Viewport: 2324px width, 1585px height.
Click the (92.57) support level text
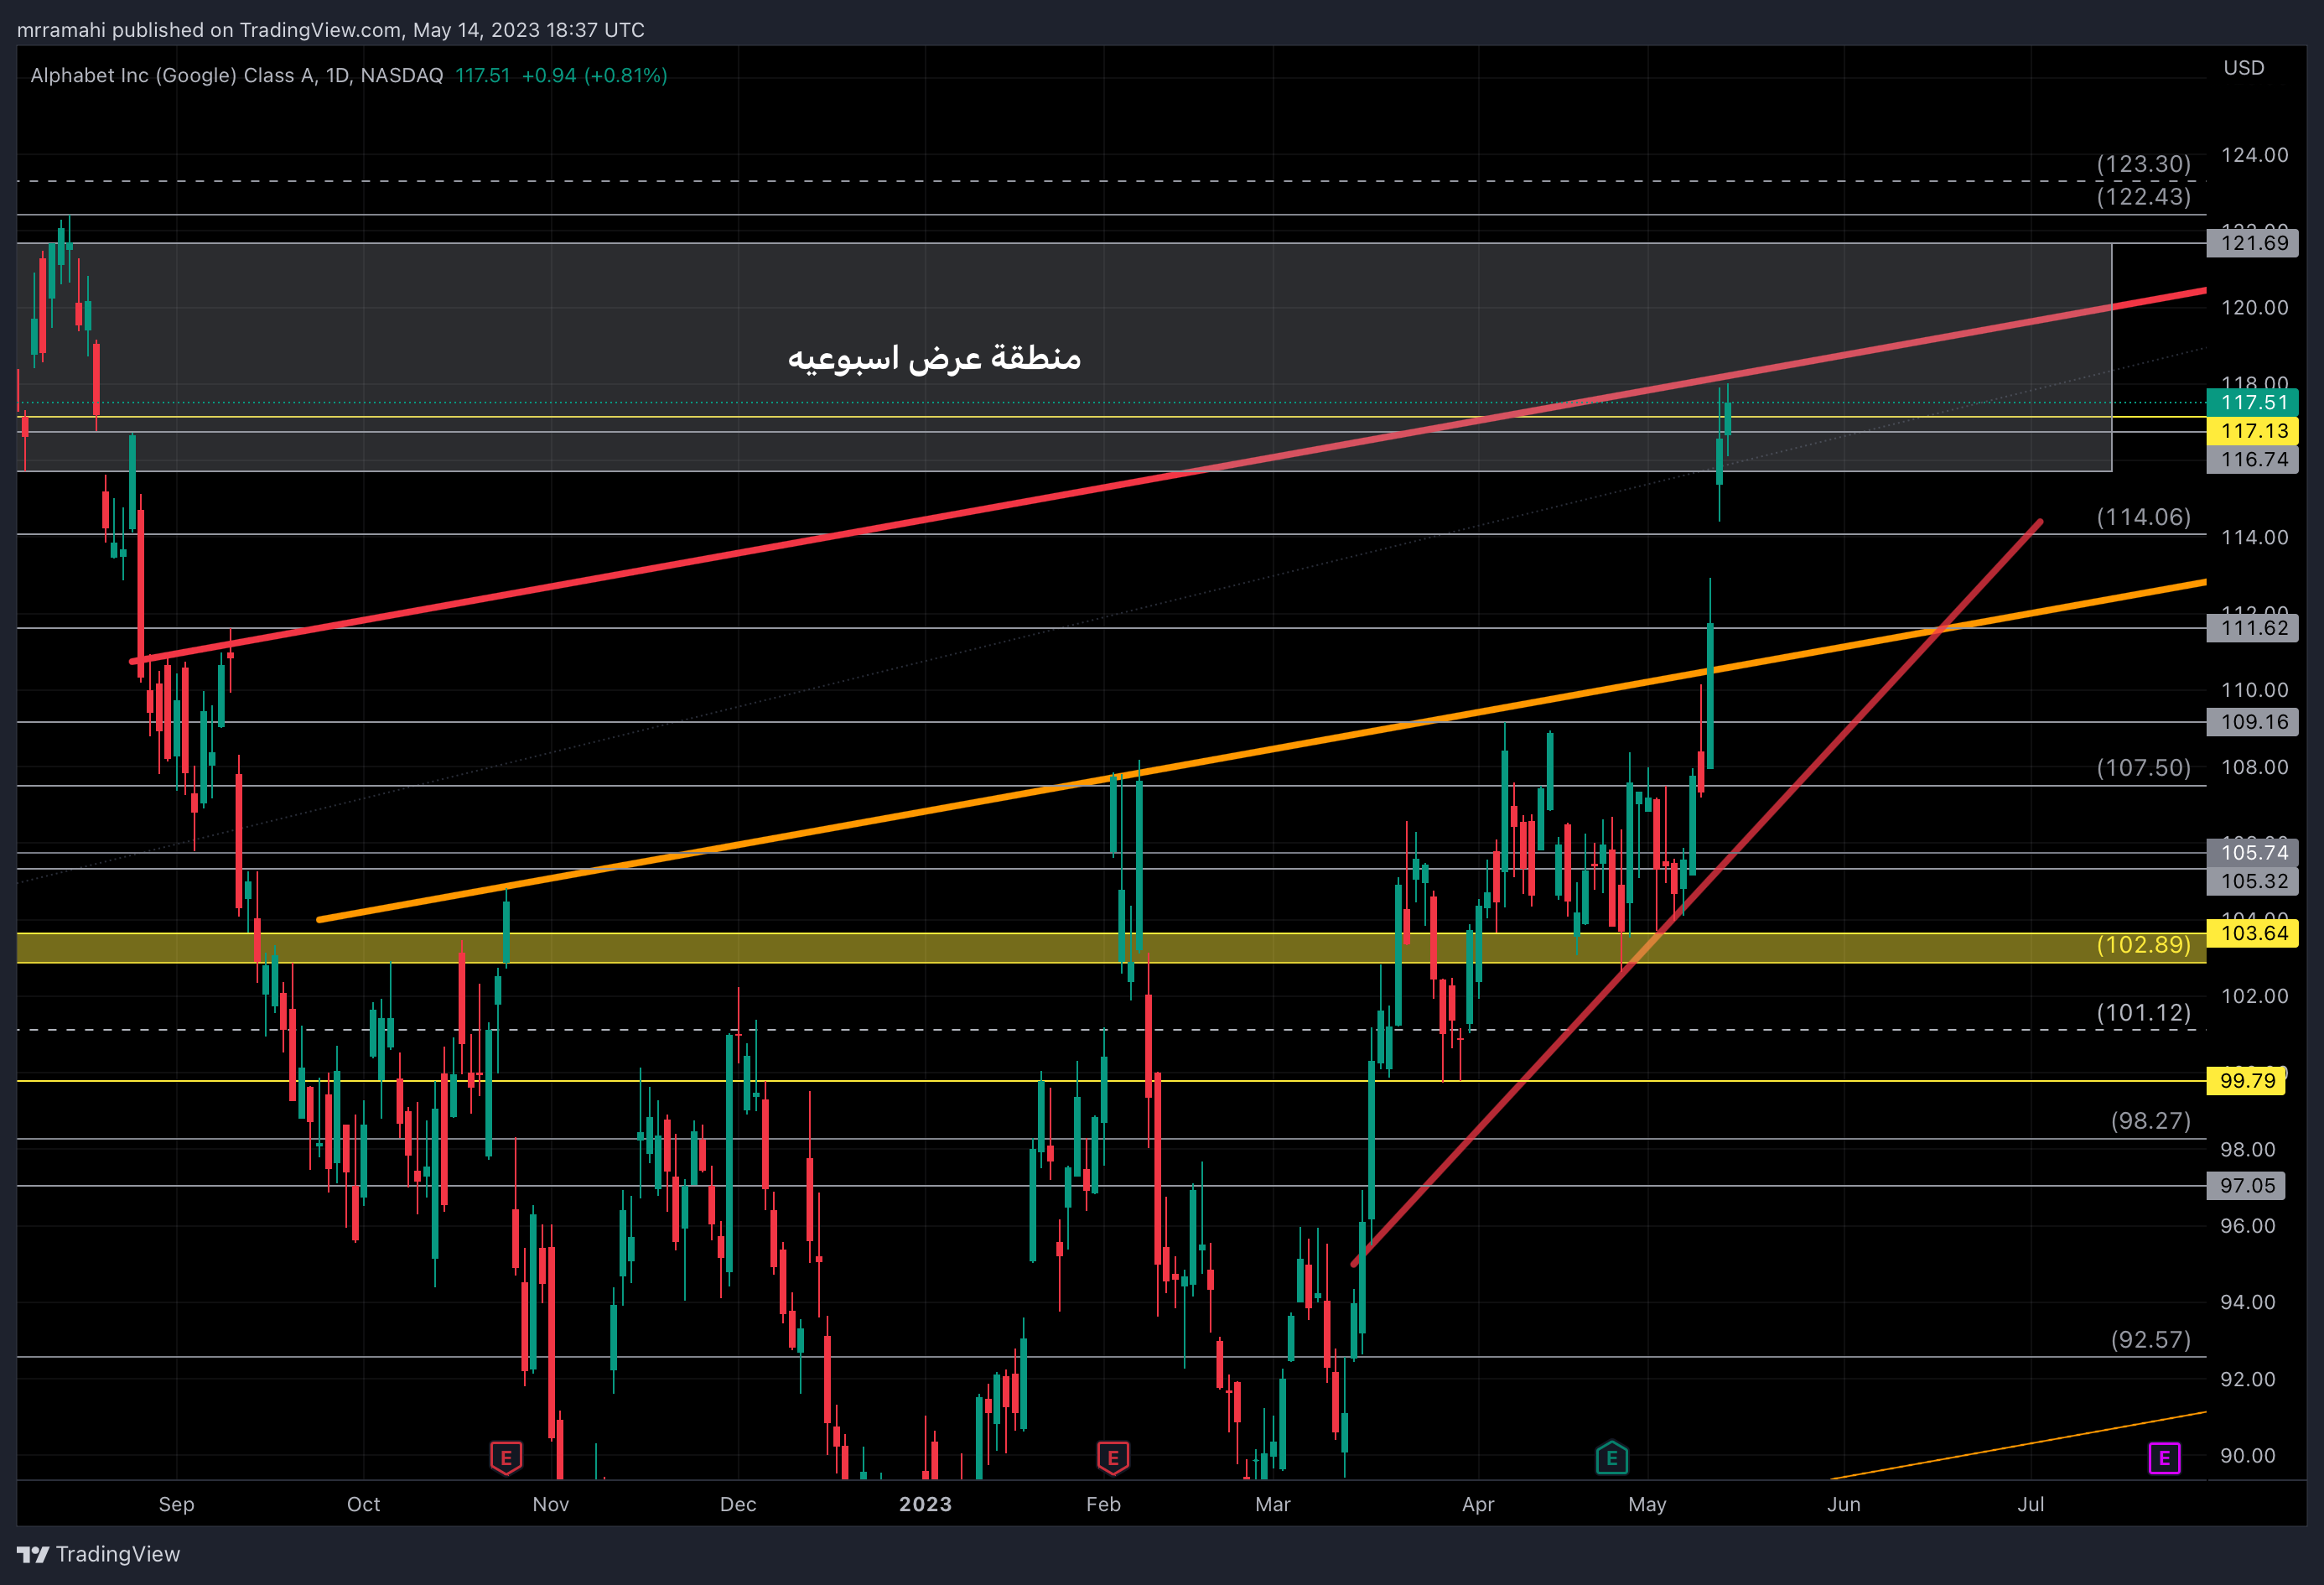click(x=2150, y=1339)
